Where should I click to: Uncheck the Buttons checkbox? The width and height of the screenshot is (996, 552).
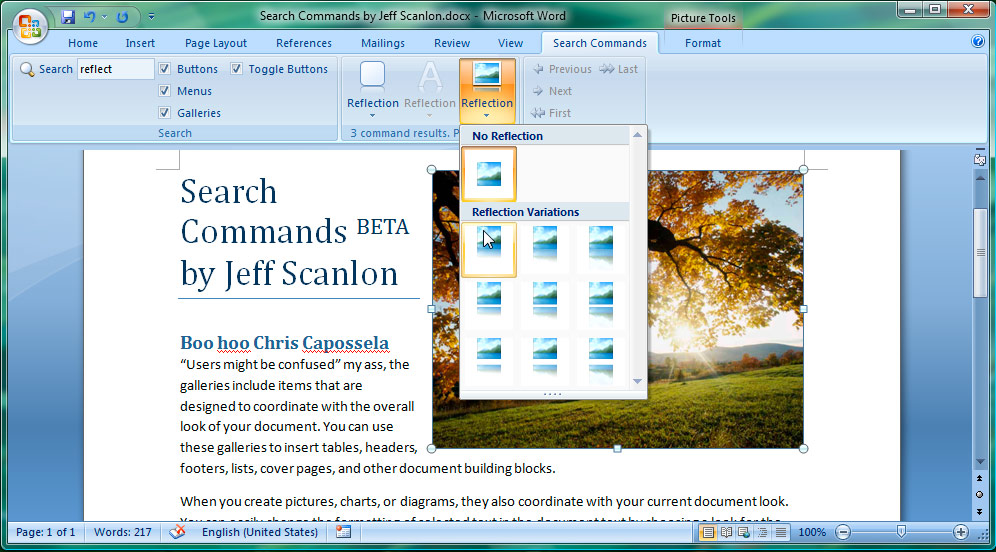[165, 69]
